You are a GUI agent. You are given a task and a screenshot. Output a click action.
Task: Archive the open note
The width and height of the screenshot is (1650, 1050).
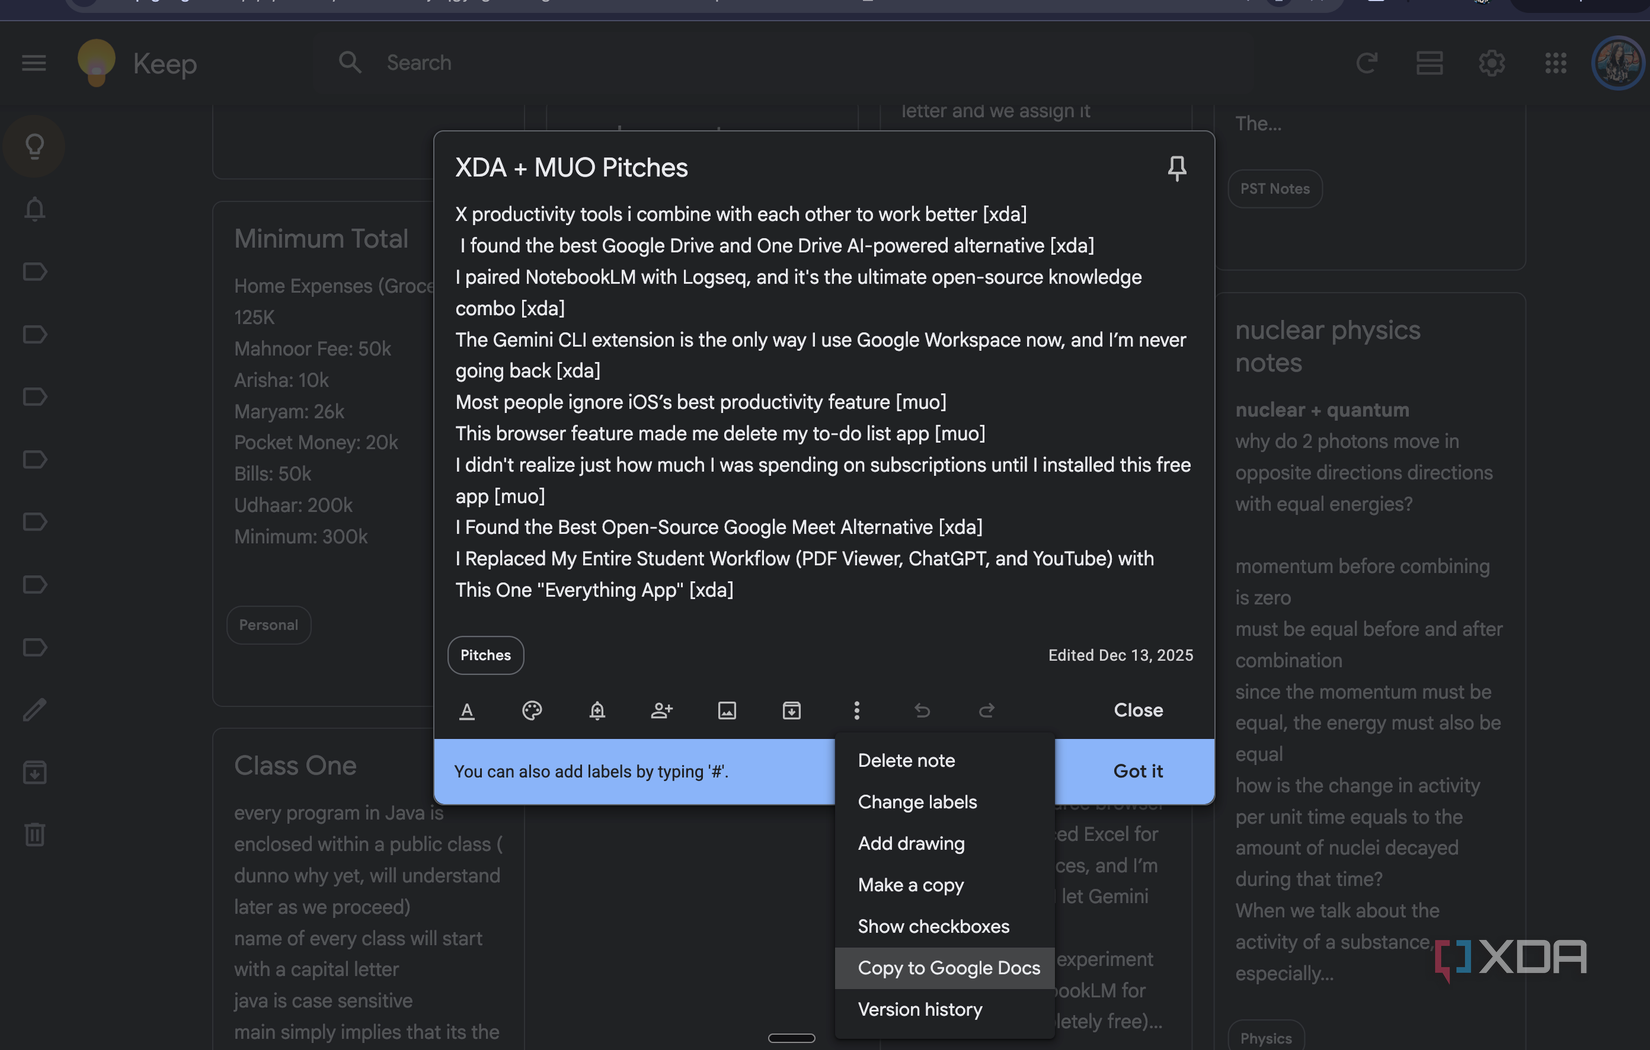click(792, 710)
